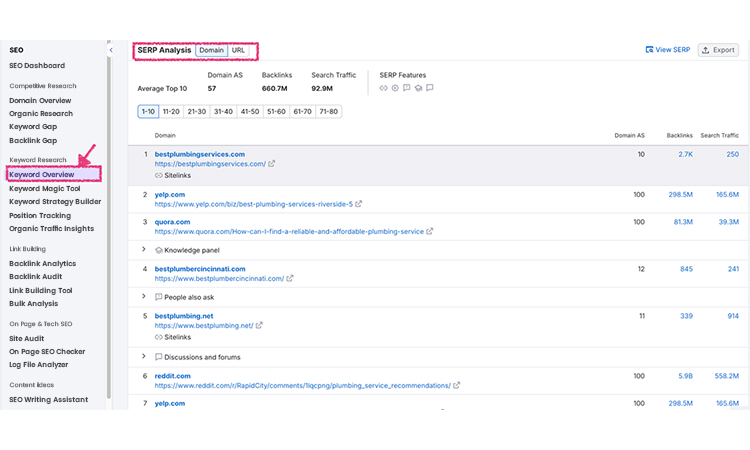Select results range 41-50
The height and width of the screenshot is (450, 750).
coord(250,111)
